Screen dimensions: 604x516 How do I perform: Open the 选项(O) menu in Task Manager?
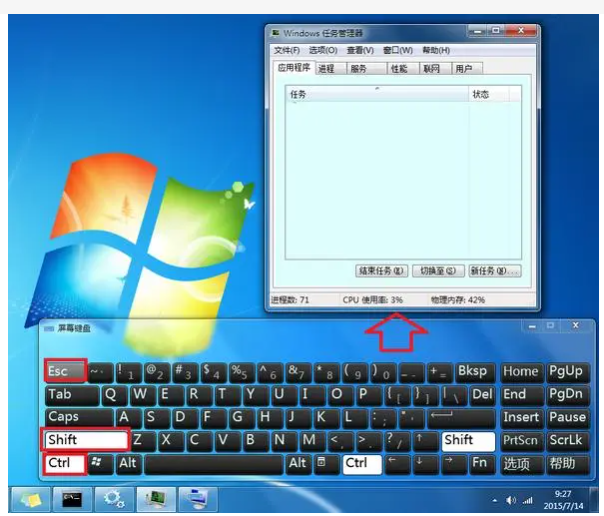323,51
